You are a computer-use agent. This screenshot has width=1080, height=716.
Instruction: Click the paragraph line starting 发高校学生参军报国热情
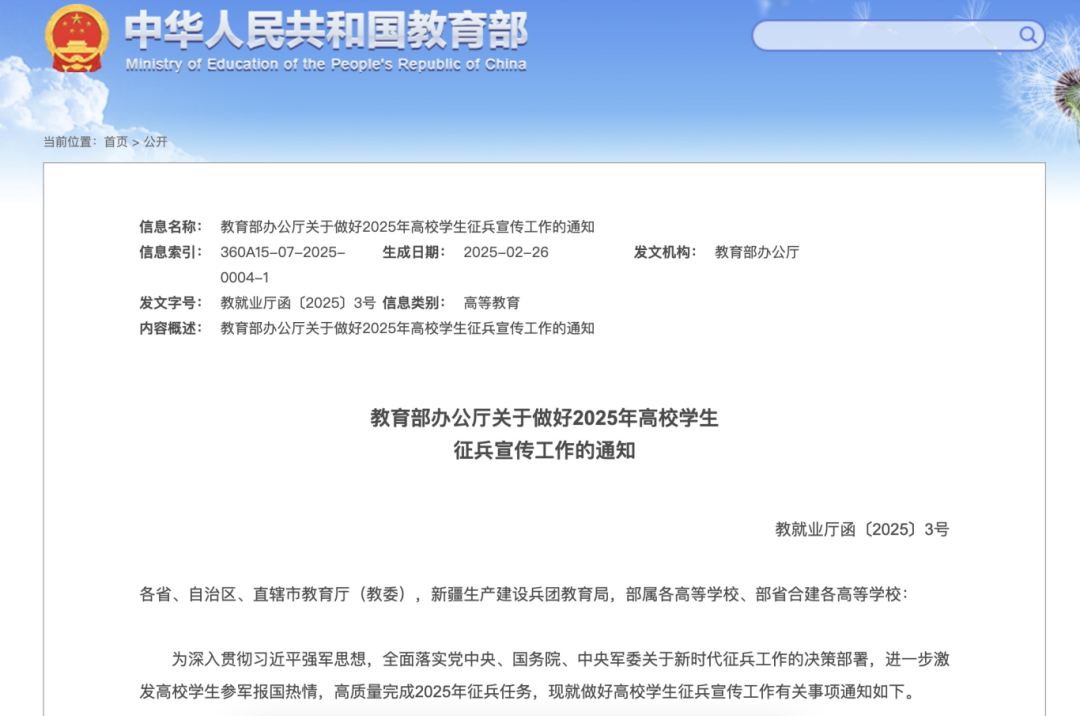[529, 691]
